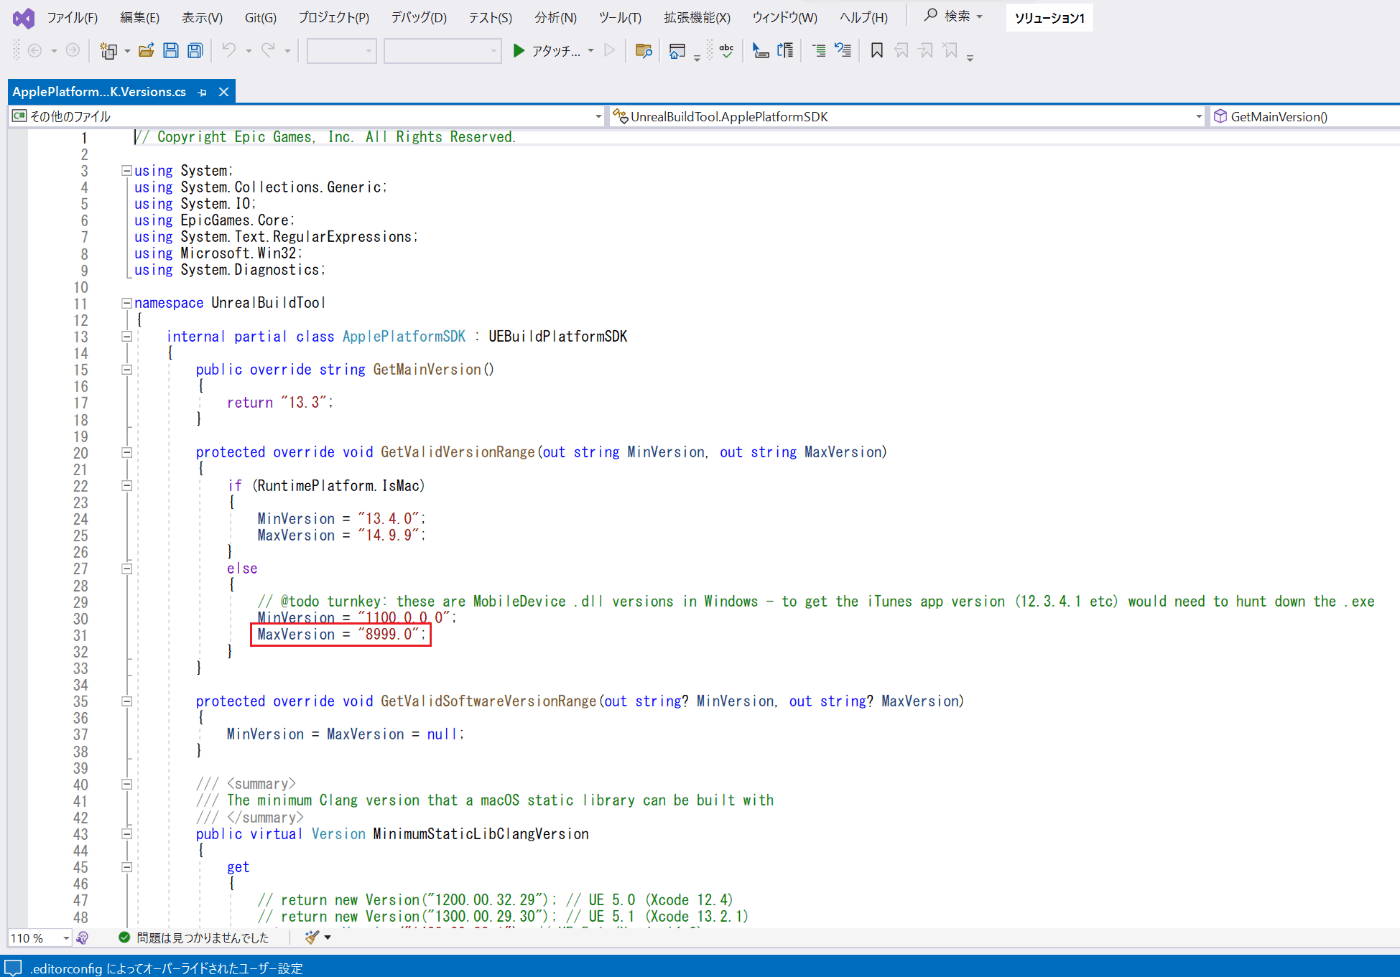Close the ApplePlatform...K.Versions.cs tab
The image size is (1400, 977).
click(224, 92)
